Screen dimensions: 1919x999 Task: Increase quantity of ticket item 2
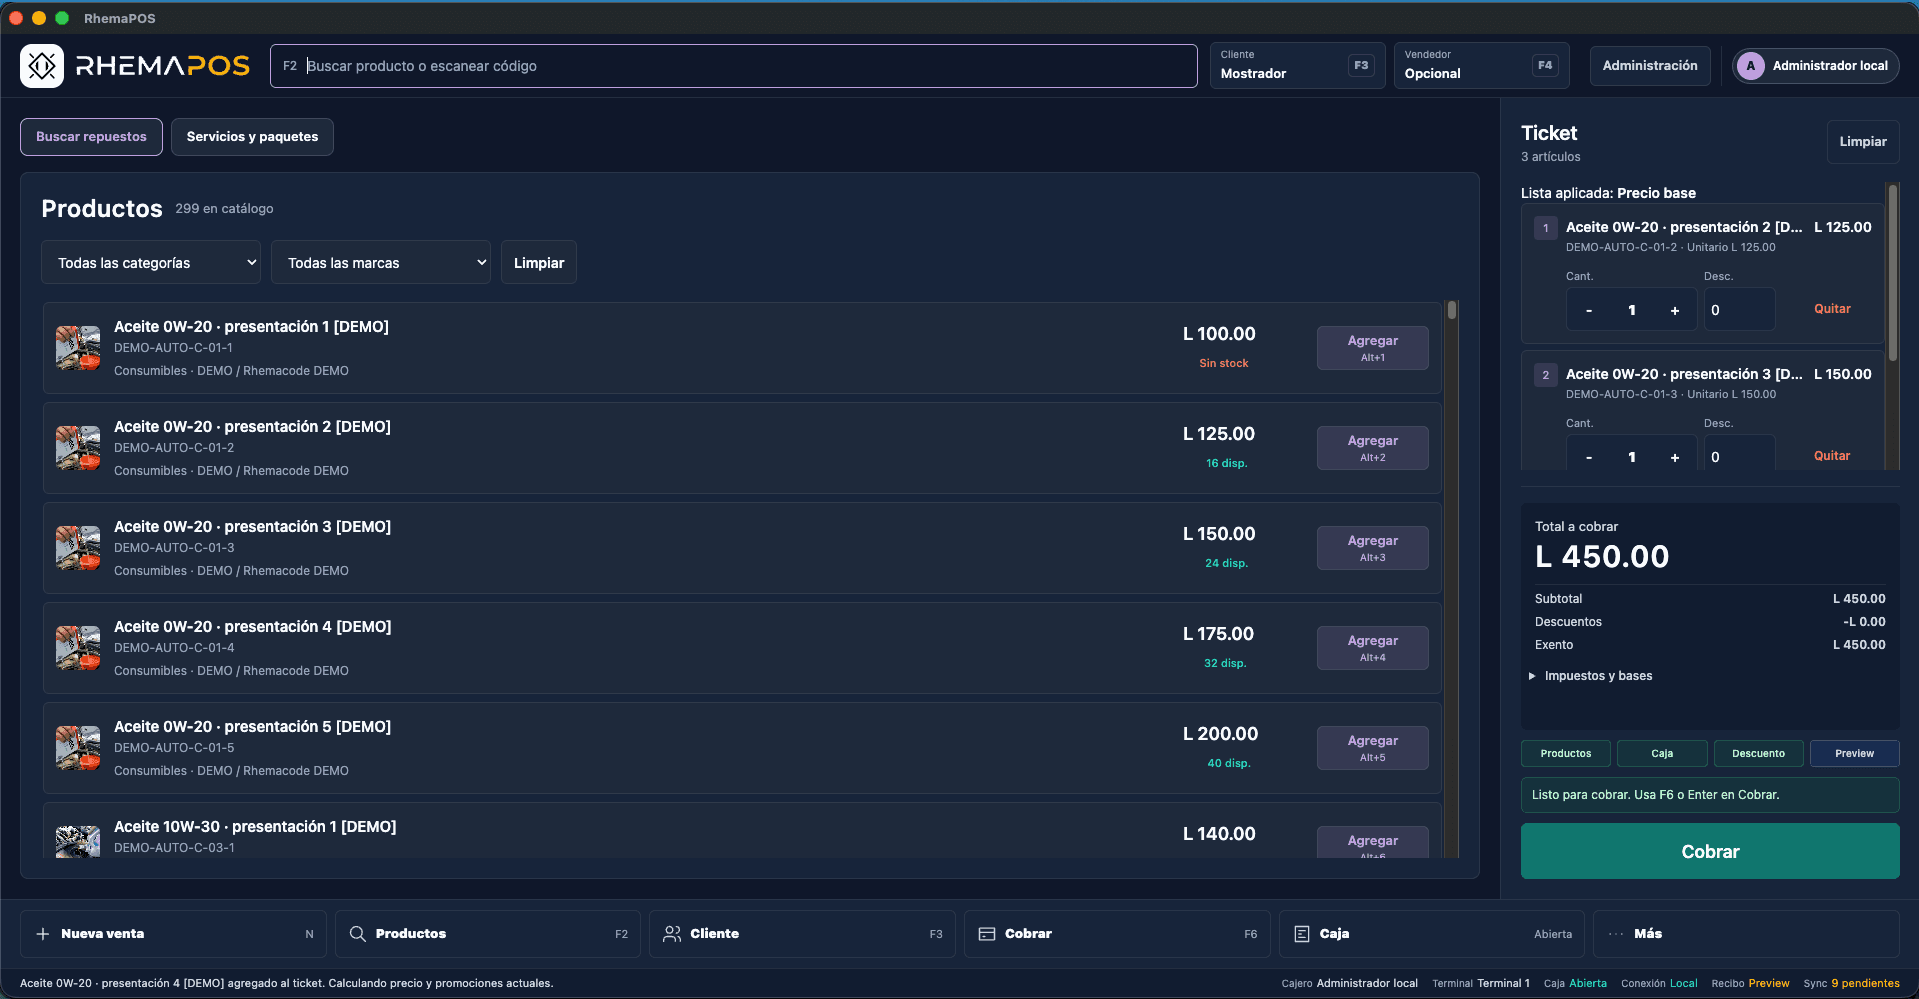pos(1675,457)
